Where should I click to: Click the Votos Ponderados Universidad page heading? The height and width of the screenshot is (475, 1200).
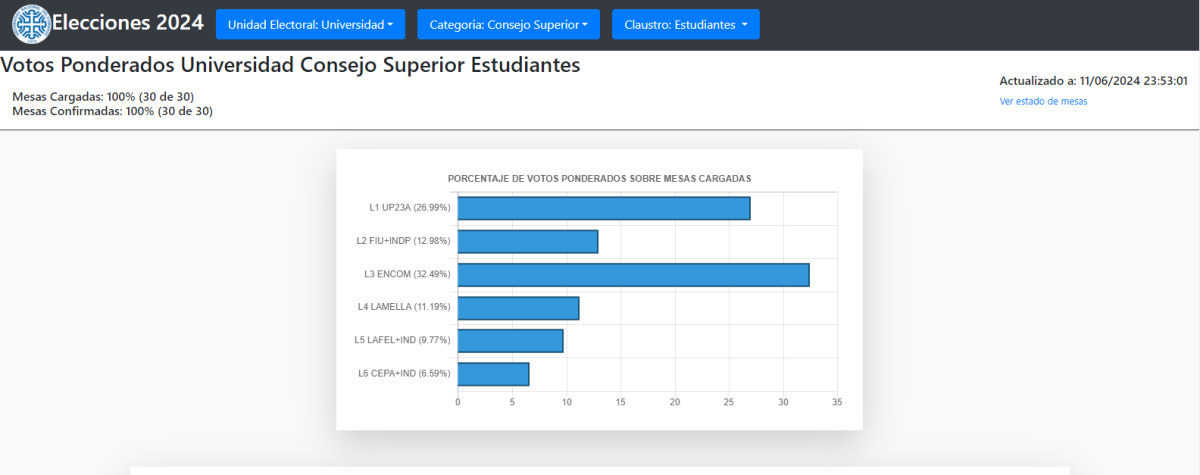point(290,65)
